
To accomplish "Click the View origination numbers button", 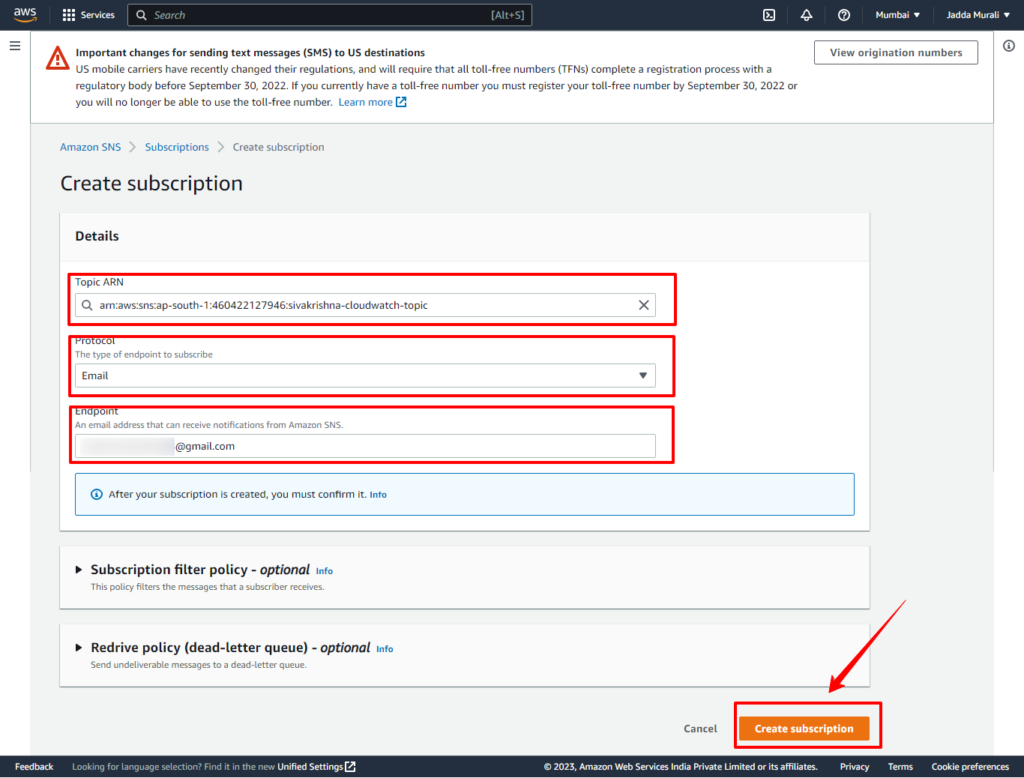I will (895, 52).
